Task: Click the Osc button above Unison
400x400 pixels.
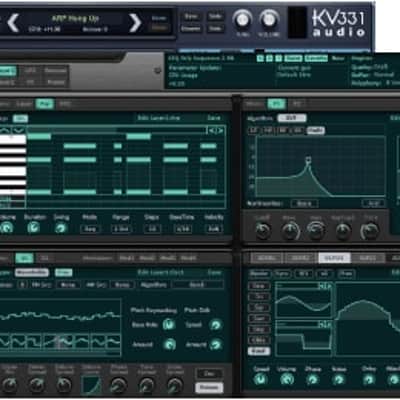Action: (x=209, y=374)
